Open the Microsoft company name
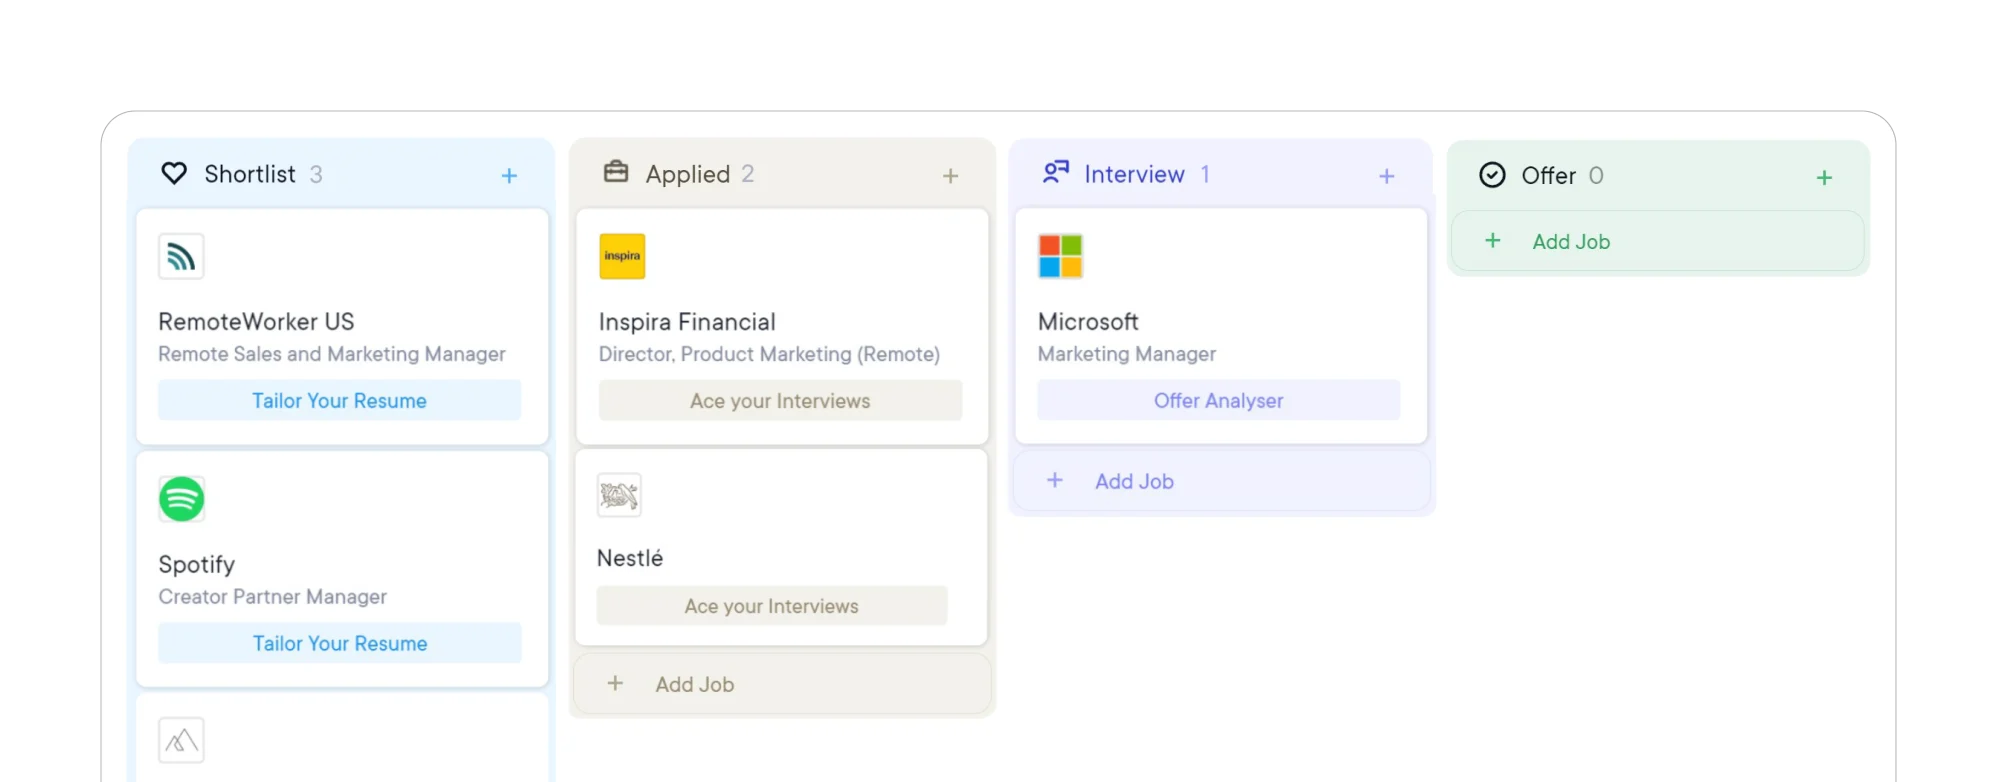The image size is (1997, 782). click(x=1088, y=322)
